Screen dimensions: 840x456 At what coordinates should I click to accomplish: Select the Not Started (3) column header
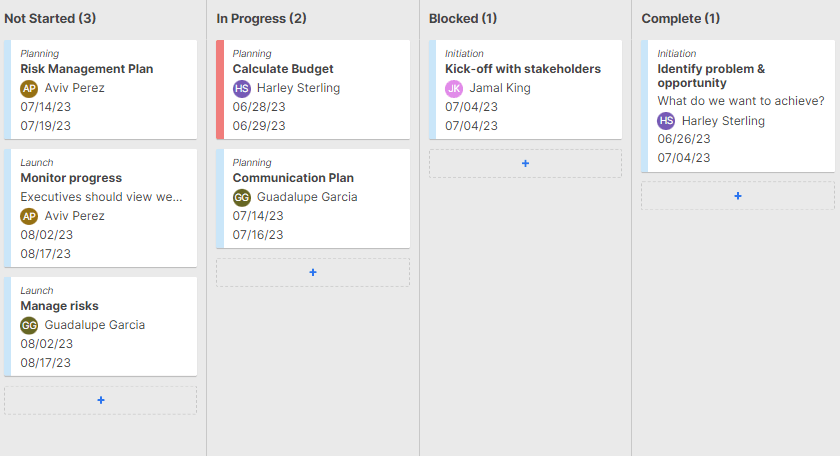pos(50,18)
